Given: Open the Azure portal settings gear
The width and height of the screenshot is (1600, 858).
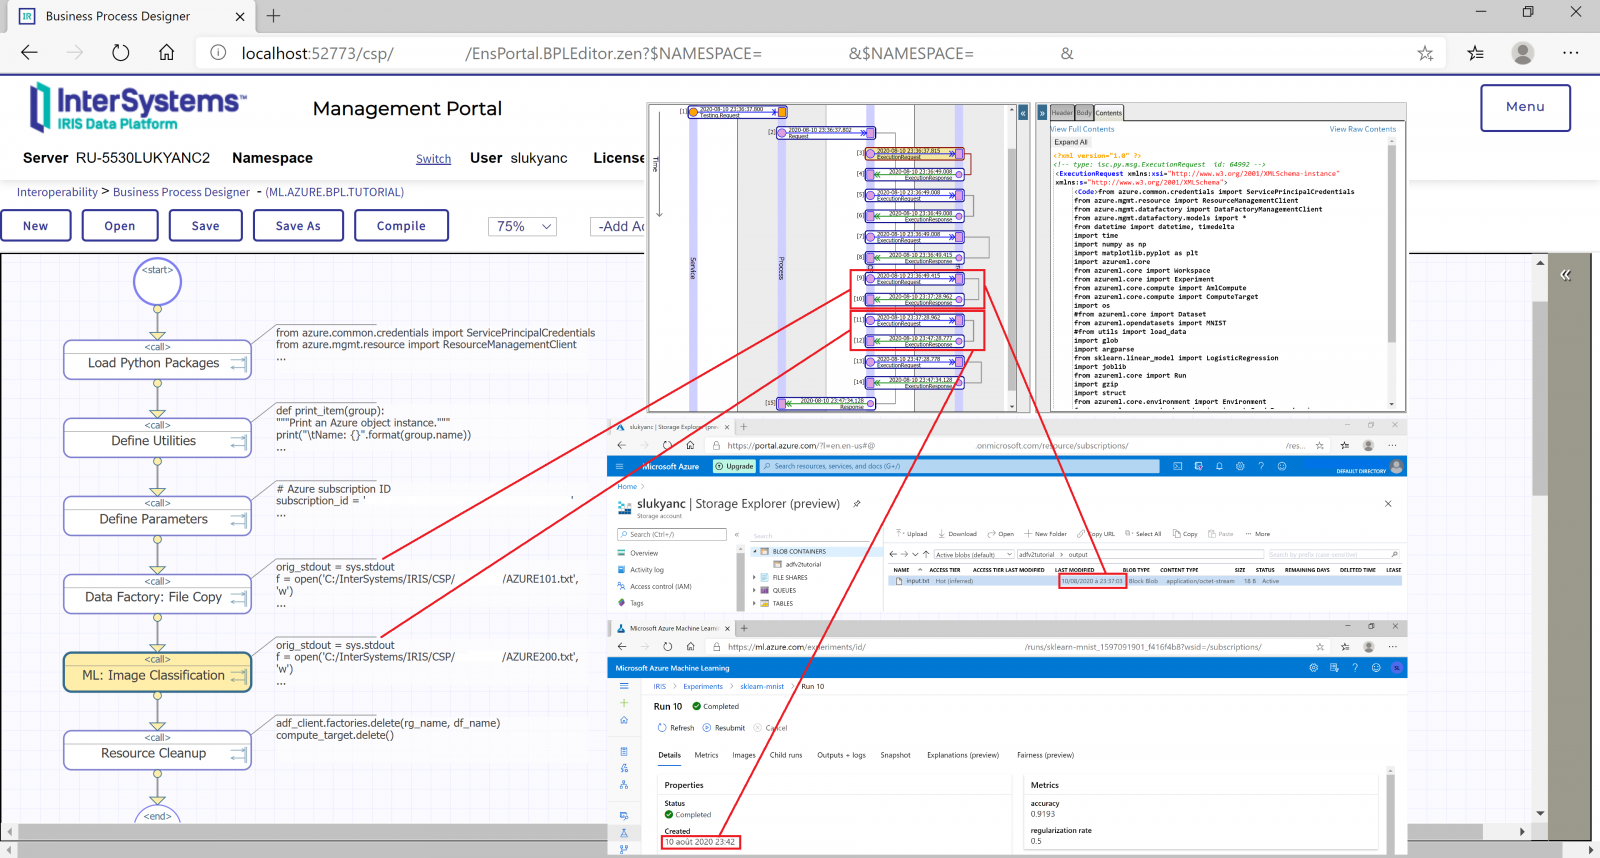Looking at the screenshot, I should coord(1240,466).
